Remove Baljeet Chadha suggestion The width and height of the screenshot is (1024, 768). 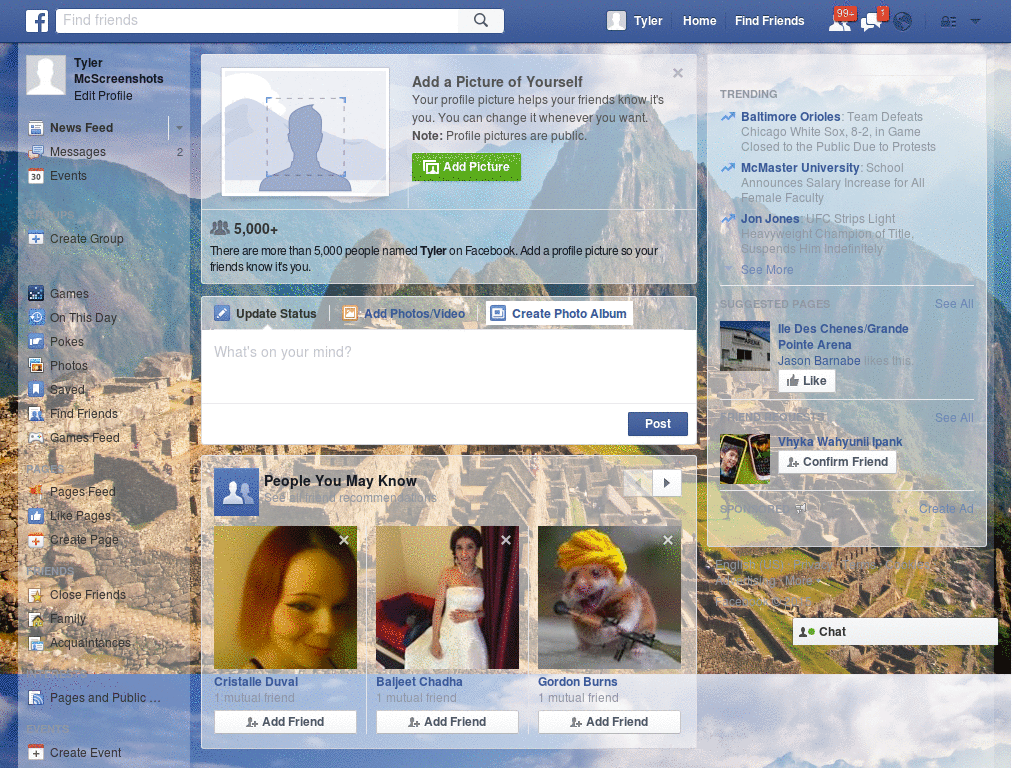(x=505, y=540)
